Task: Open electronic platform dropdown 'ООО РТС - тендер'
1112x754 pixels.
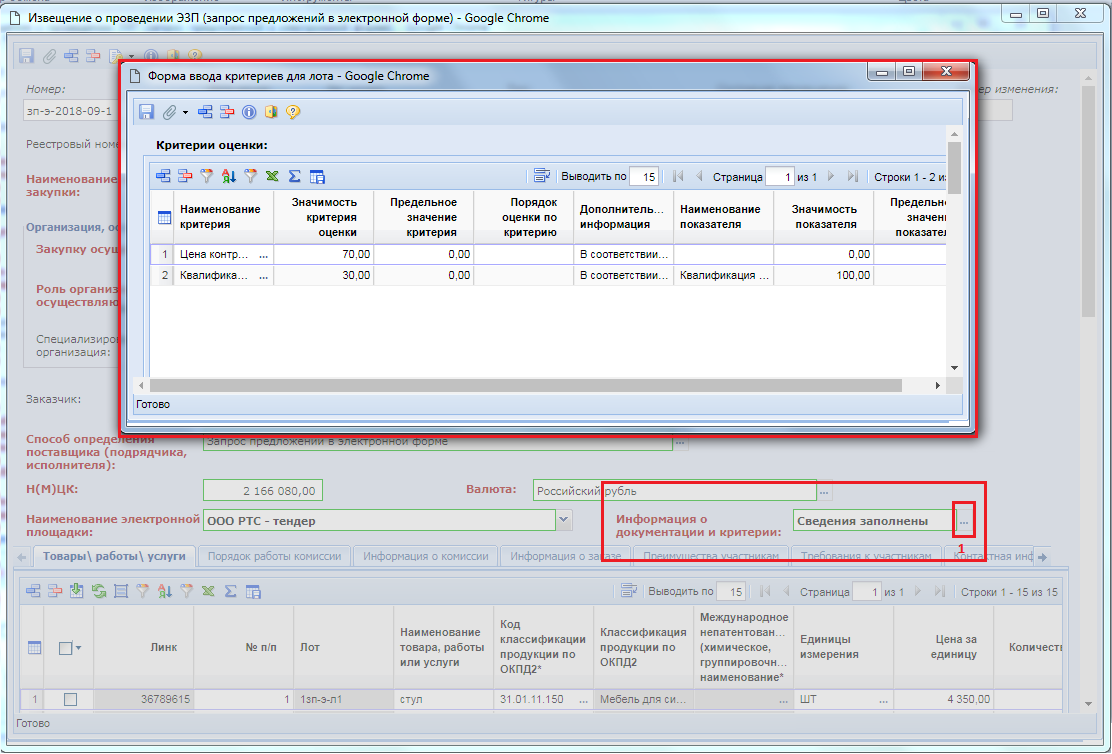Action: [x=563, y=521]
